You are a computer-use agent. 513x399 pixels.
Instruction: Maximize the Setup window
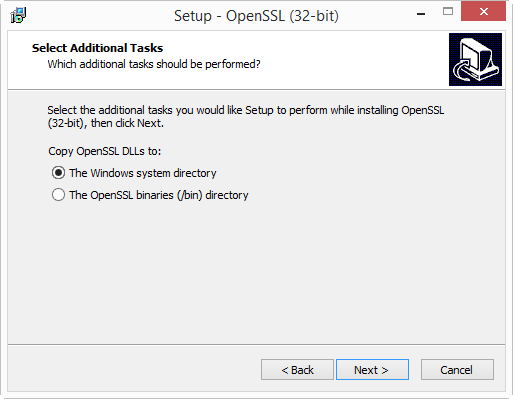pos(448,12)
